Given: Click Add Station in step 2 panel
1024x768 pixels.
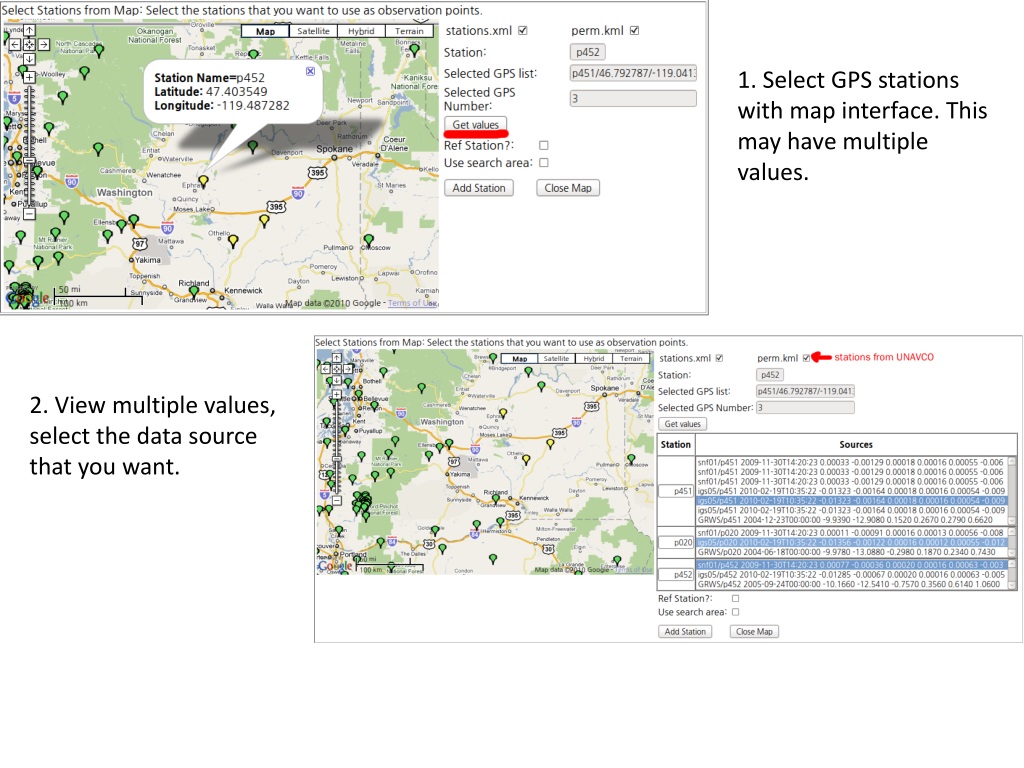Looking at the screenshot, I should (685, 632).
